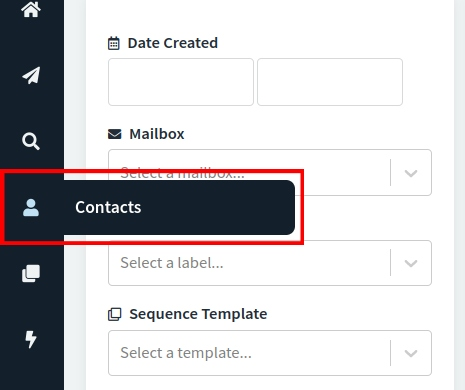The image size is (465, 390).
Task: Open the Home icon in sidebar
Action: 31,9
